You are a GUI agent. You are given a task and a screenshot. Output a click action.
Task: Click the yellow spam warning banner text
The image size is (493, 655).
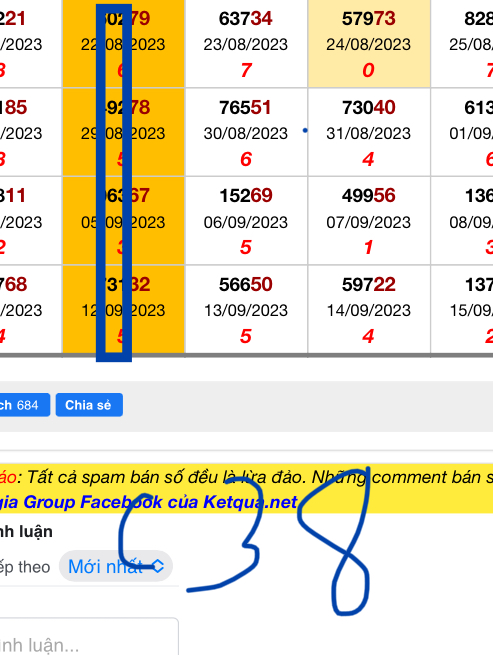tap(246, 477)
